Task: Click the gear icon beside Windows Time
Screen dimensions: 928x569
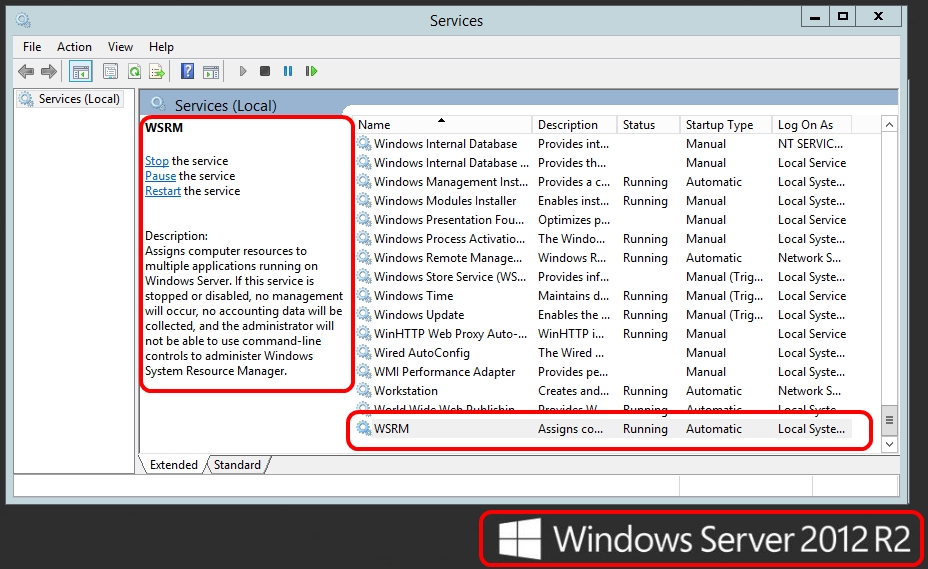Action: pyautogui.click(x=364, y=295)
